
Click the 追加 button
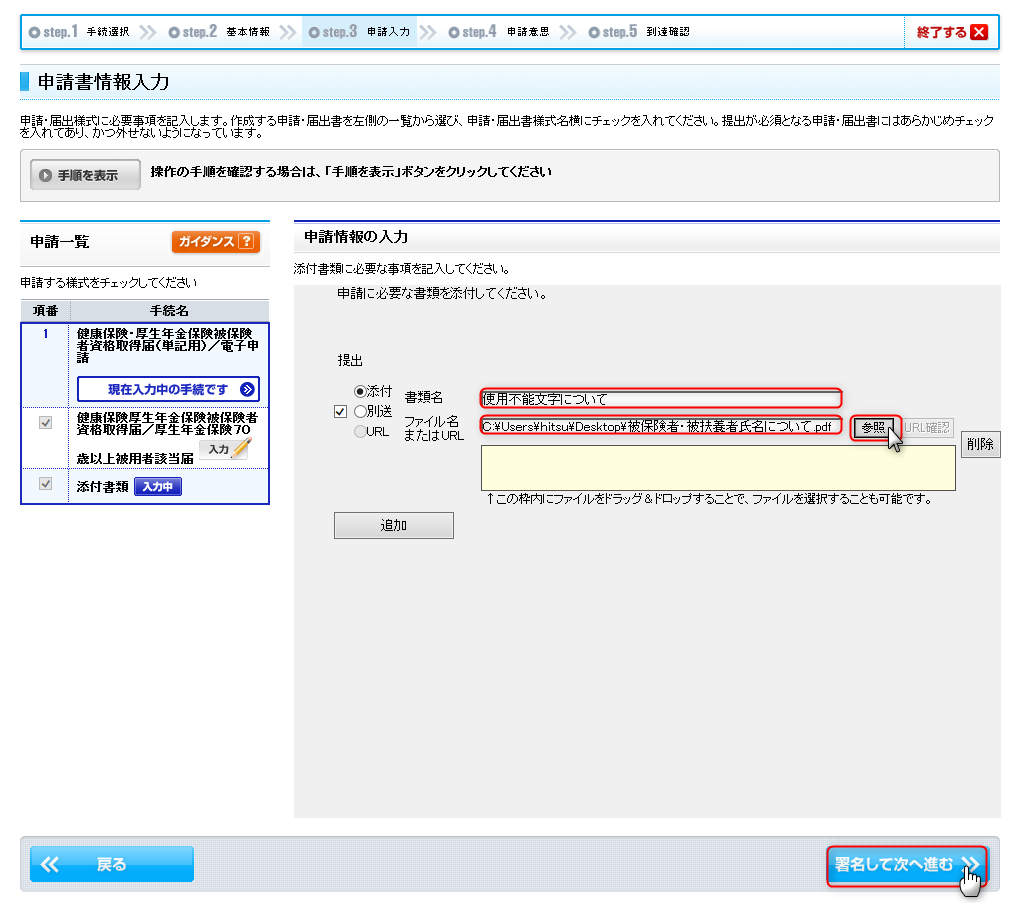tap(393, 525)
